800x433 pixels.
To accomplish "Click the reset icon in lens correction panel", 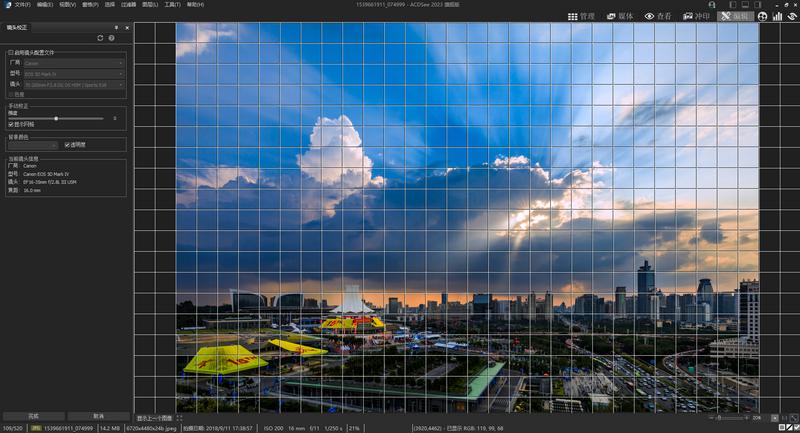I will pos(100,38).
